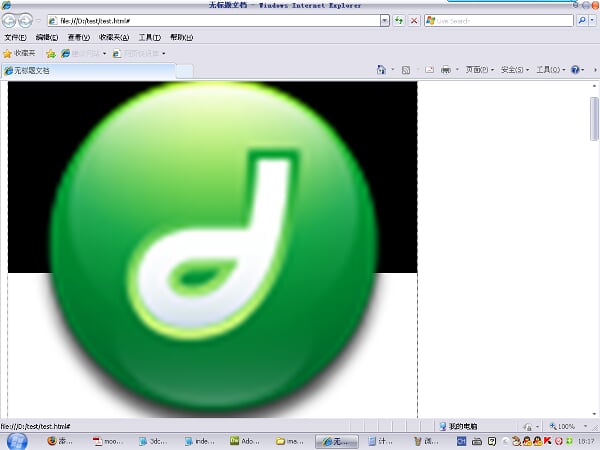Switch to the inde... taskbar button
Screen dimensions: 600x450
tap(199, 441)
